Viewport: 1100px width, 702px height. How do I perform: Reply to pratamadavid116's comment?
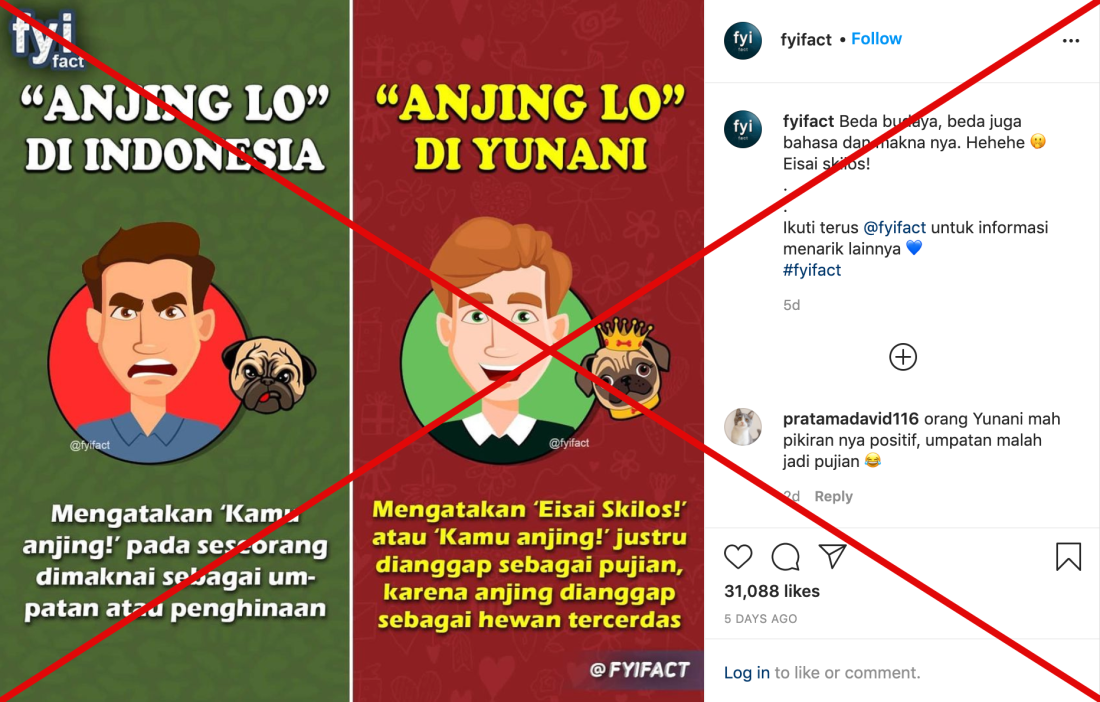pos(833,497)
